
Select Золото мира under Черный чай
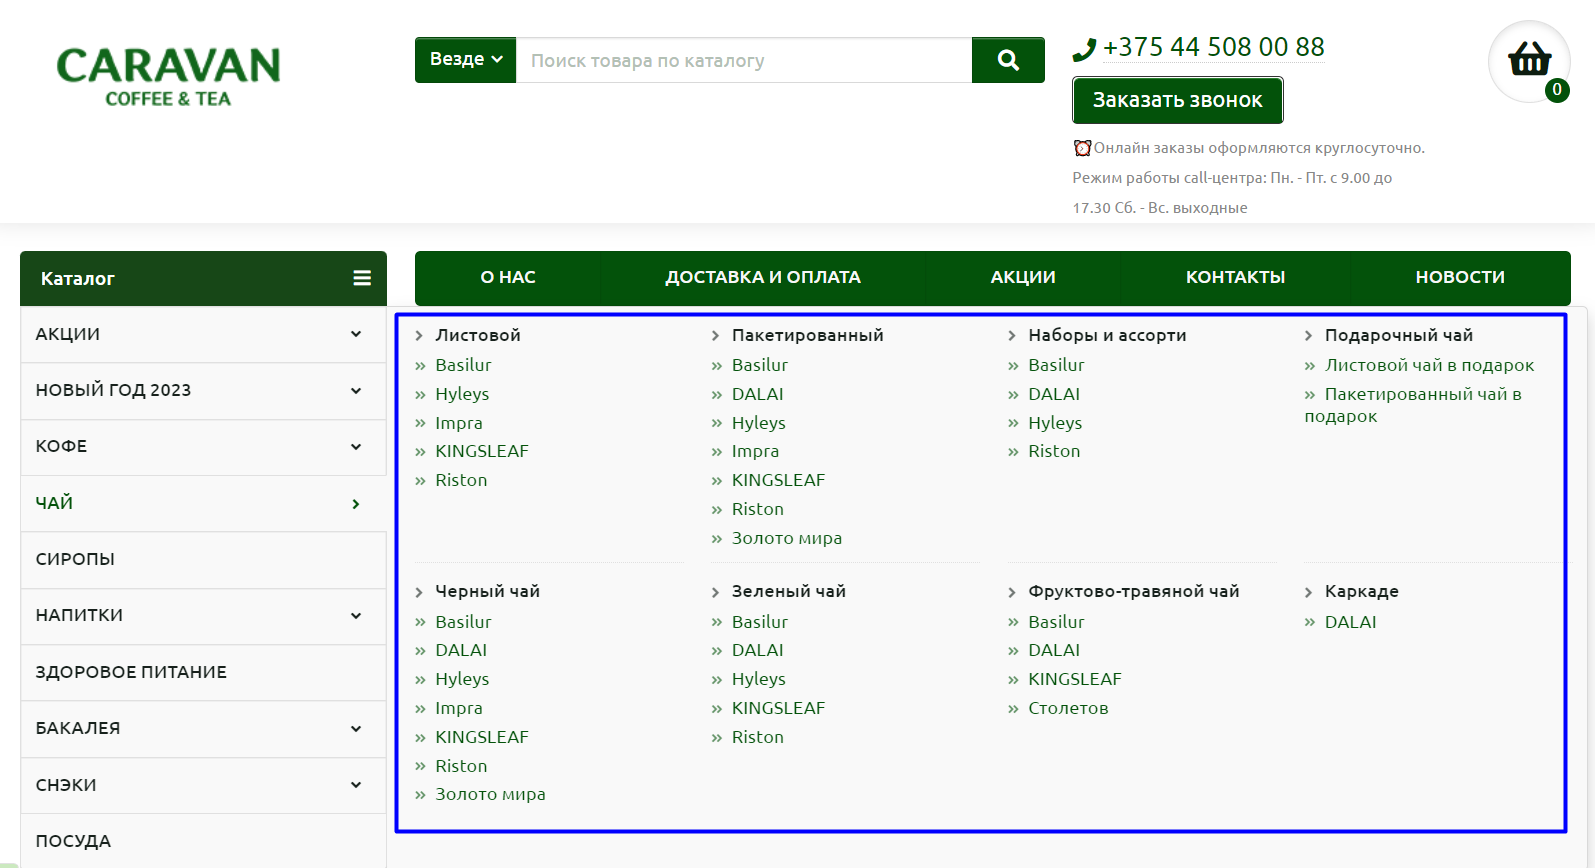tap(490, 794)
